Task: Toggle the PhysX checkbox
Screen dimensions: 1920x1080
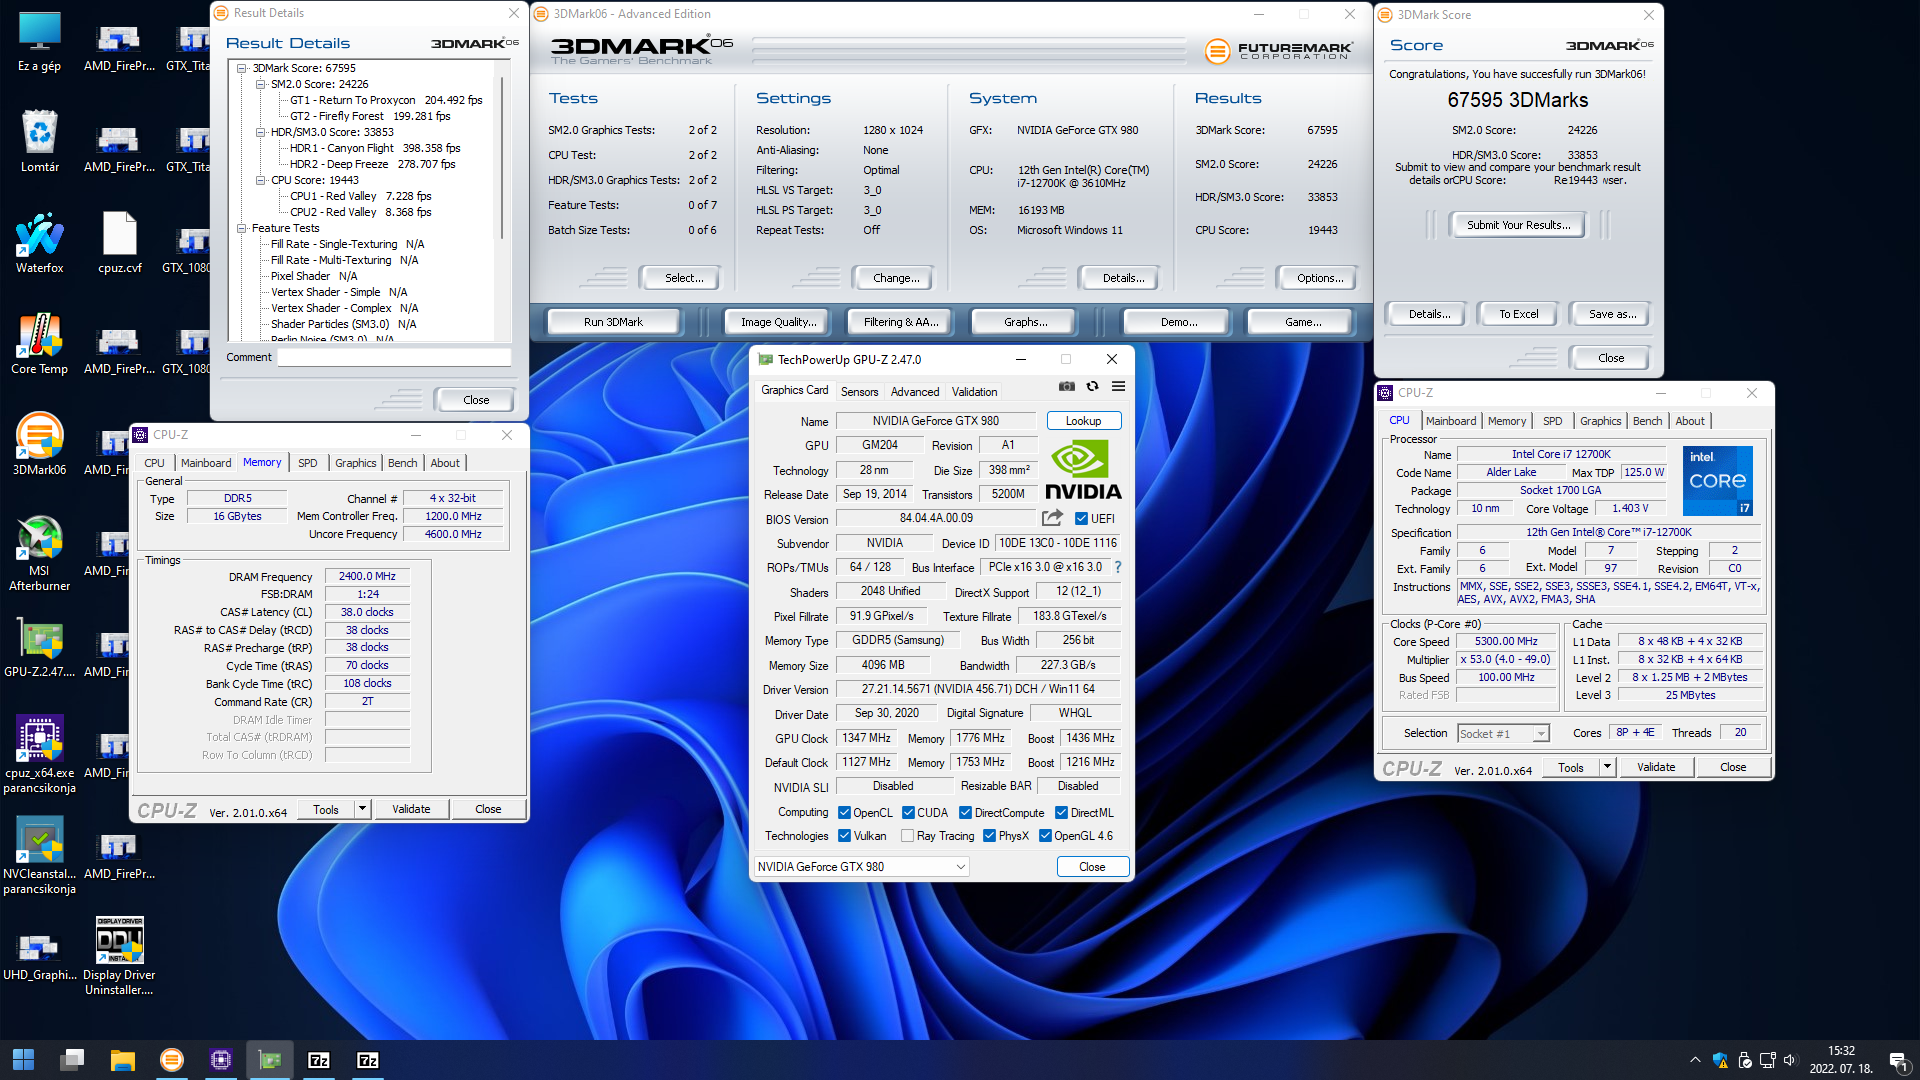Action: click(x=989, y=835)
